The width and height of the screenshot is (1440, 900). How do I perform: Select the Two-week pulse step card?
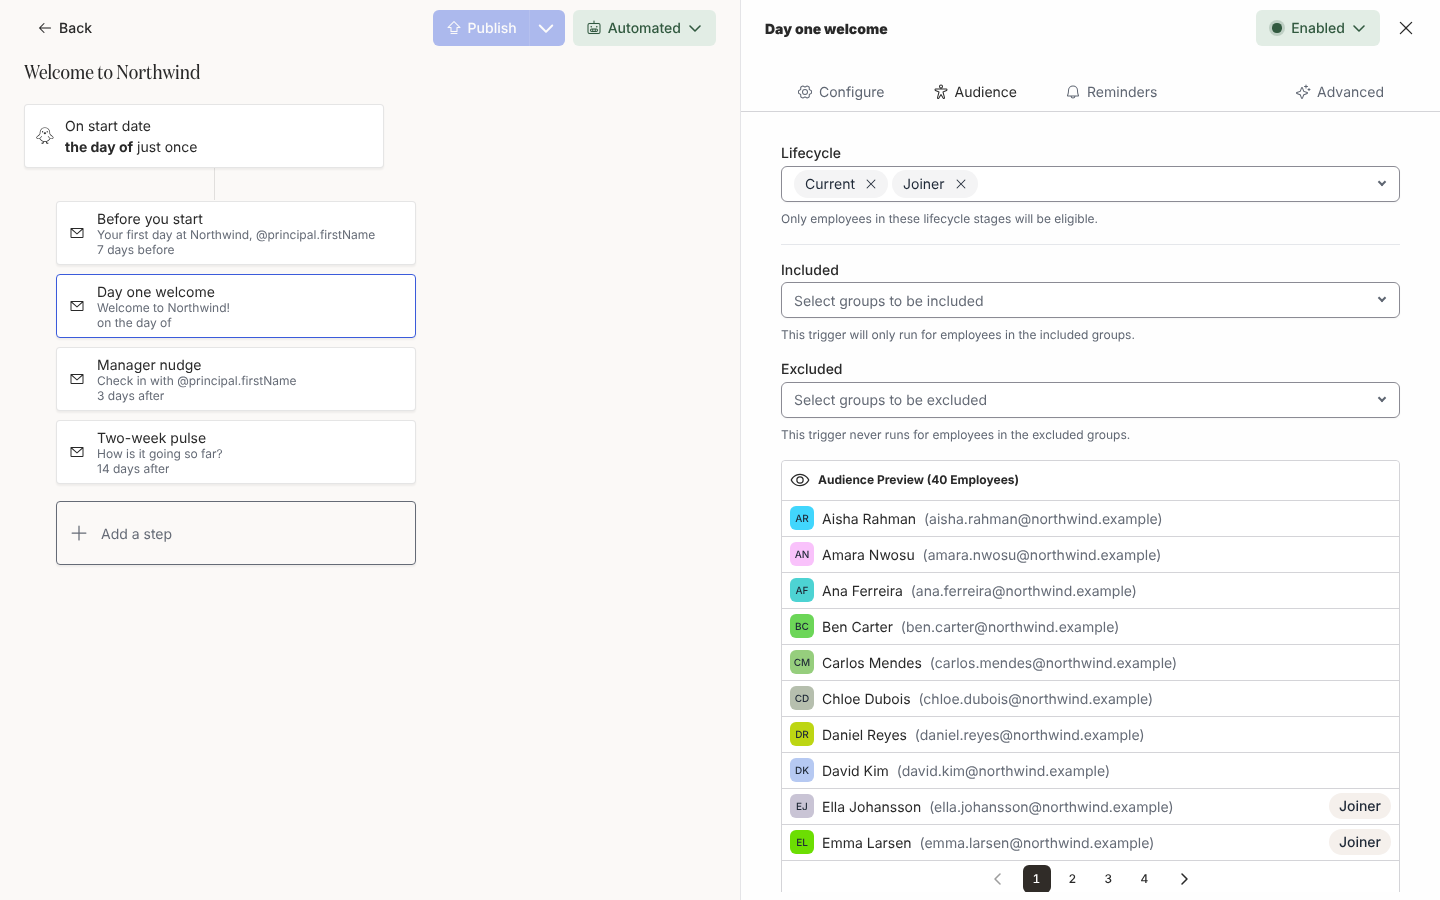(236, 452)
